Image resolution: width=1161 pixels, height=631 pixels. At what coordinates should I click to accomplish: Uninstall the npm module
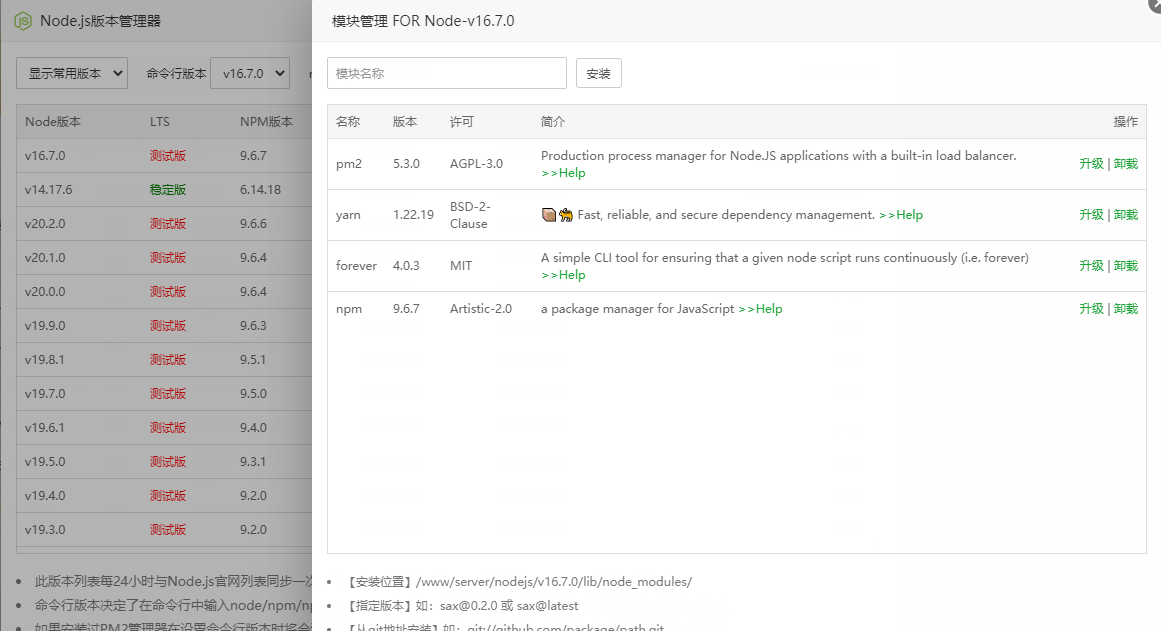point(1126,309)
